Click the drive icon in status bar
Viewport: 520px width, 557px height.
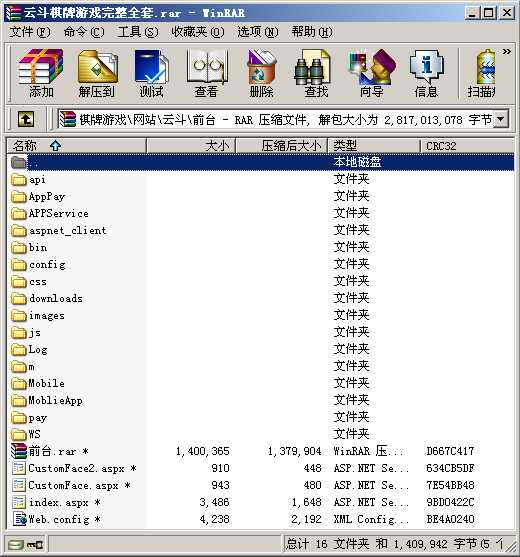[x=16, y=544]
